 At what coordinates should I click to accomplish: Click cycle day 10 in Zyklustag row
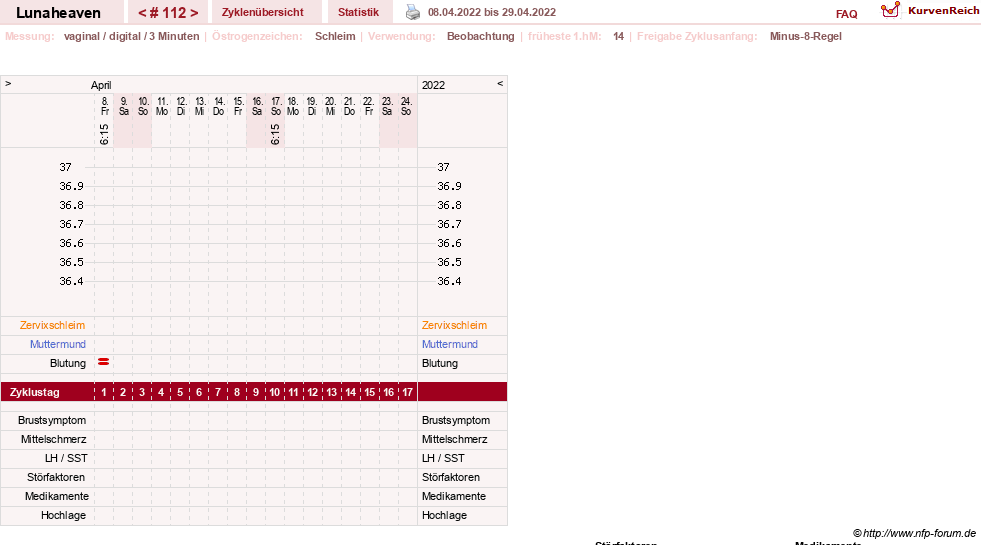[x=275, y=392]
